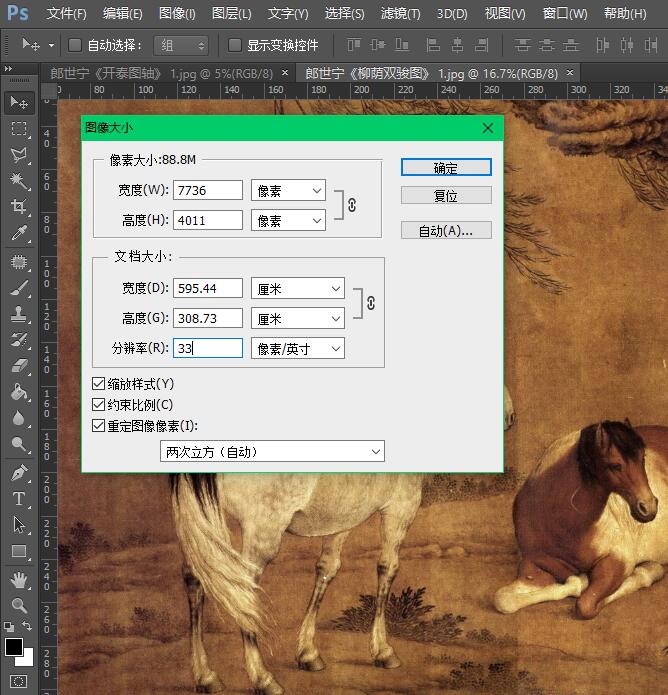The image size is (668, 695).
Task: Click align left edges icon
Action: click(x=433, y=45)
